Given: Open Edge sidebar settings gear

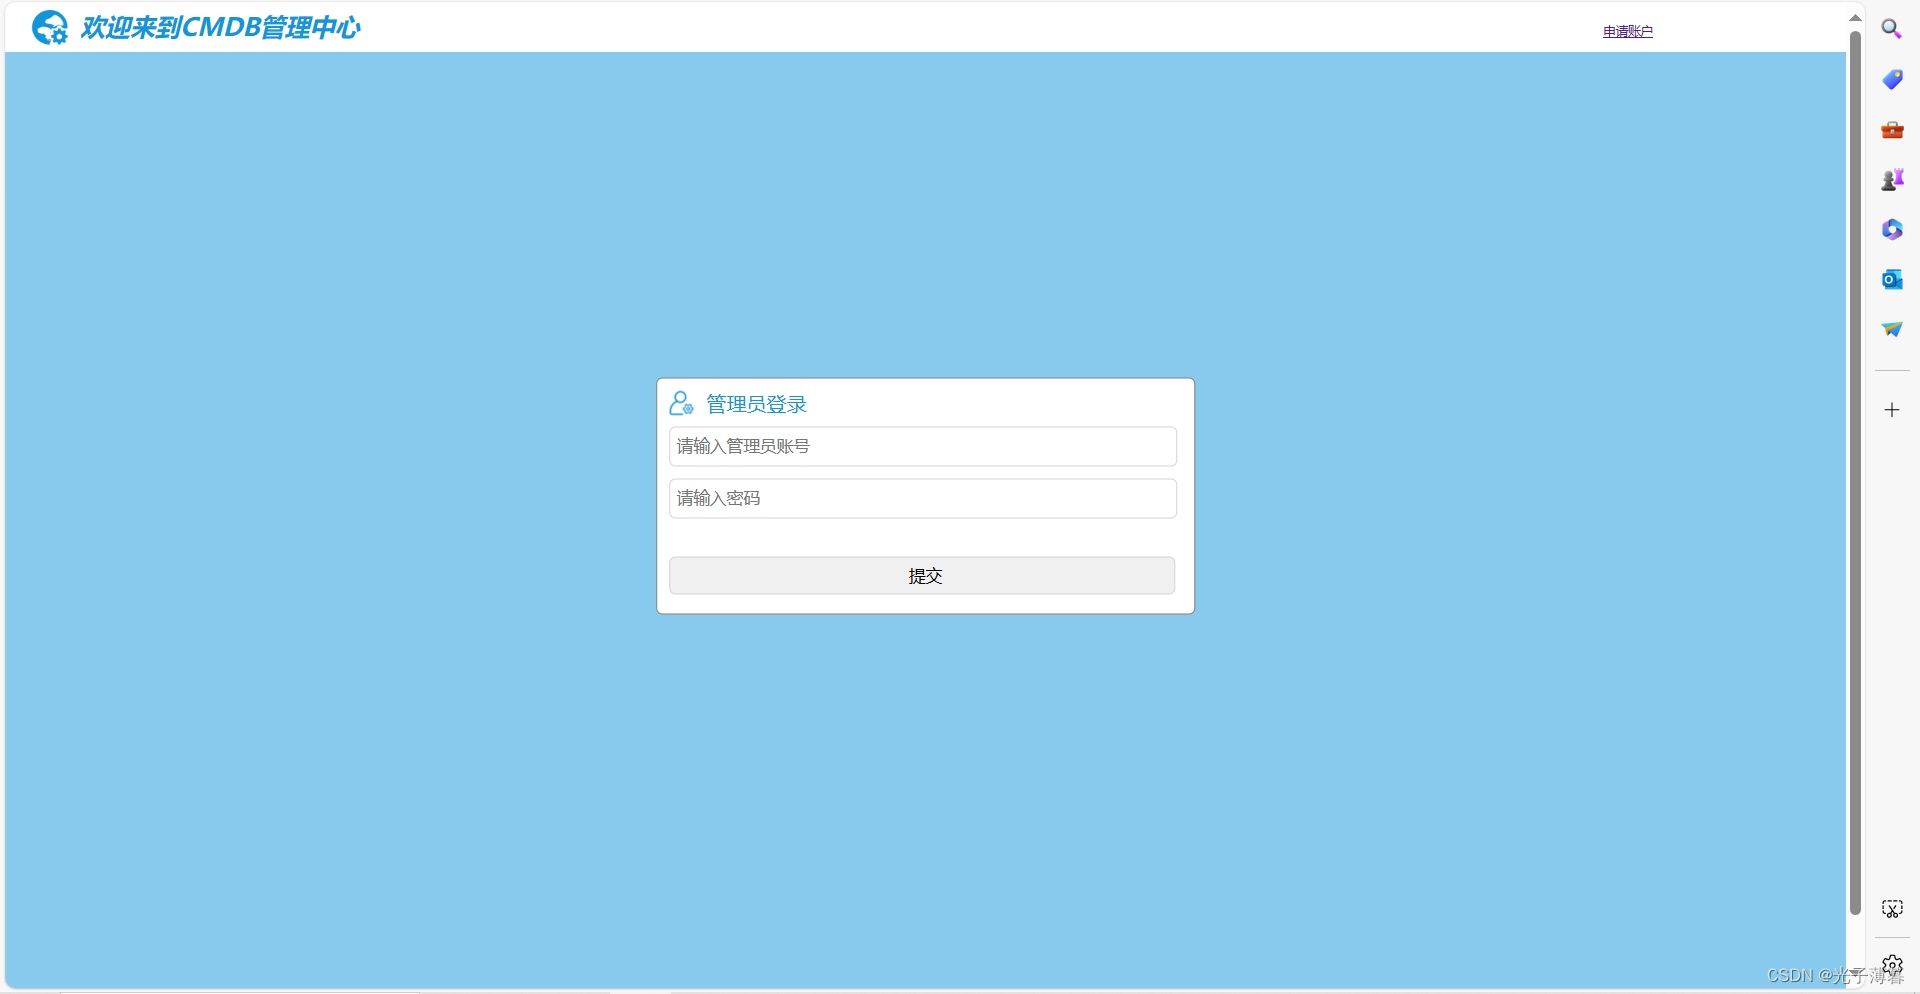Looking at the screenshot, I should click(1892, 964).
